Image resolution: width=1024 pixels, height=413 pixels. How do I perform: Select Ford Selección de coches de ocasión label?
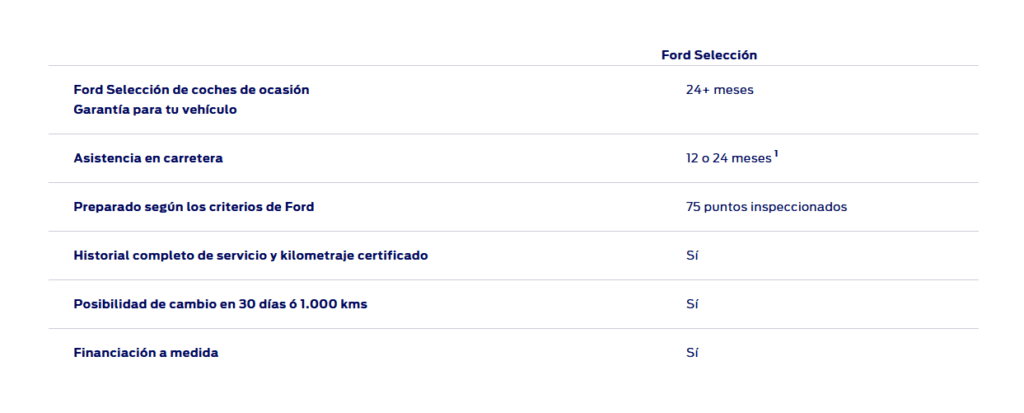coord(191,90)
